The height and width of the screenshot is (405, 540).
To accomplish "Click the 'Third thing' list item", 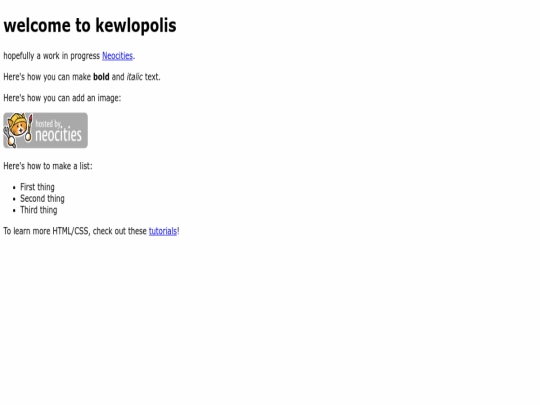I will pos(39,210).
